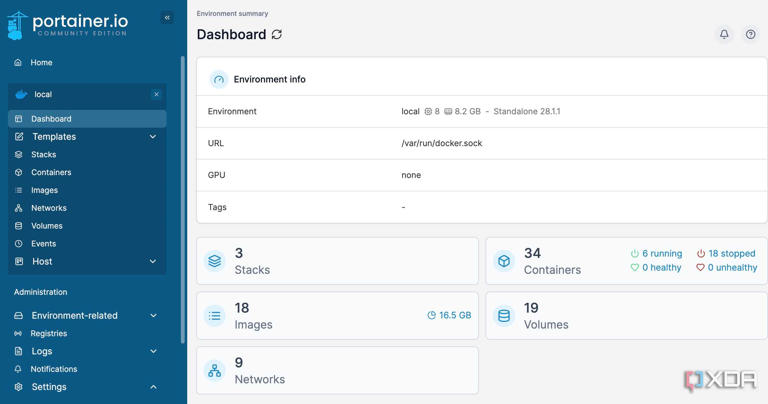The width and height of the screenshot is (768, 404).
Task: Open Containers from the sidebar menu
Action: tap(51, 172)
